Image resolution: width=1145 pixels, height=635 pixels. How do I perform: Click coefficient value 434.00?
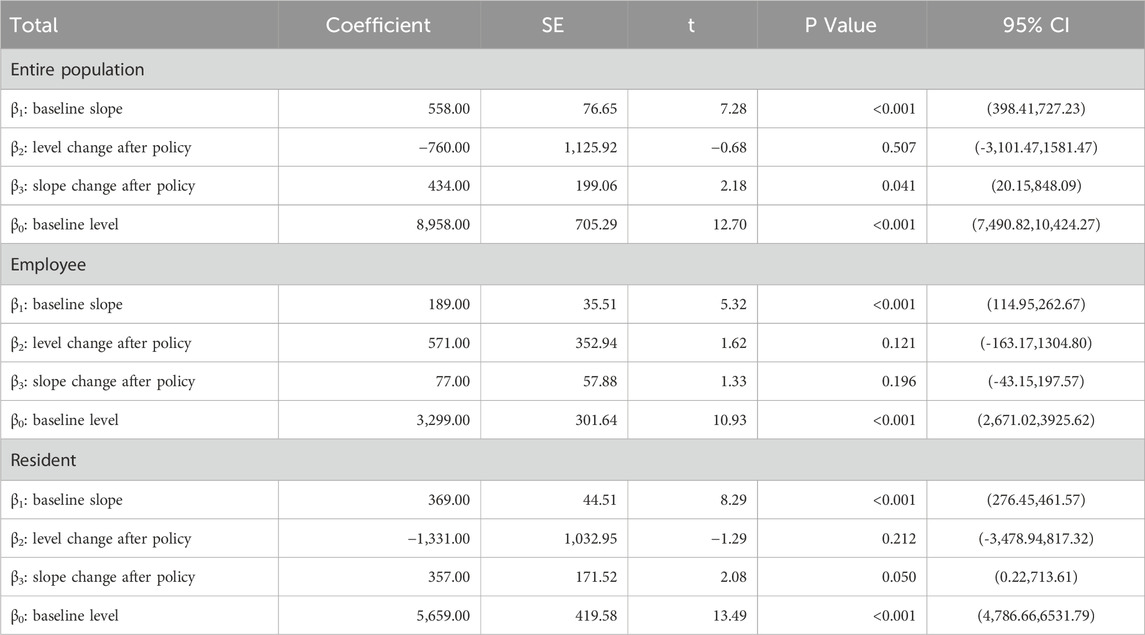coord(449,185)
